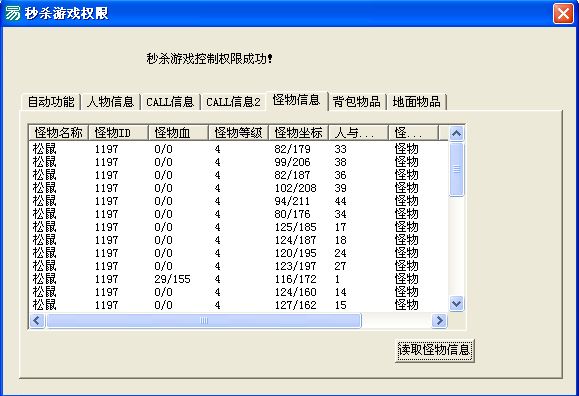This screenshot has height=396, width=579.
Task: Select the CALL信息 tab
Action: (170, 102)
